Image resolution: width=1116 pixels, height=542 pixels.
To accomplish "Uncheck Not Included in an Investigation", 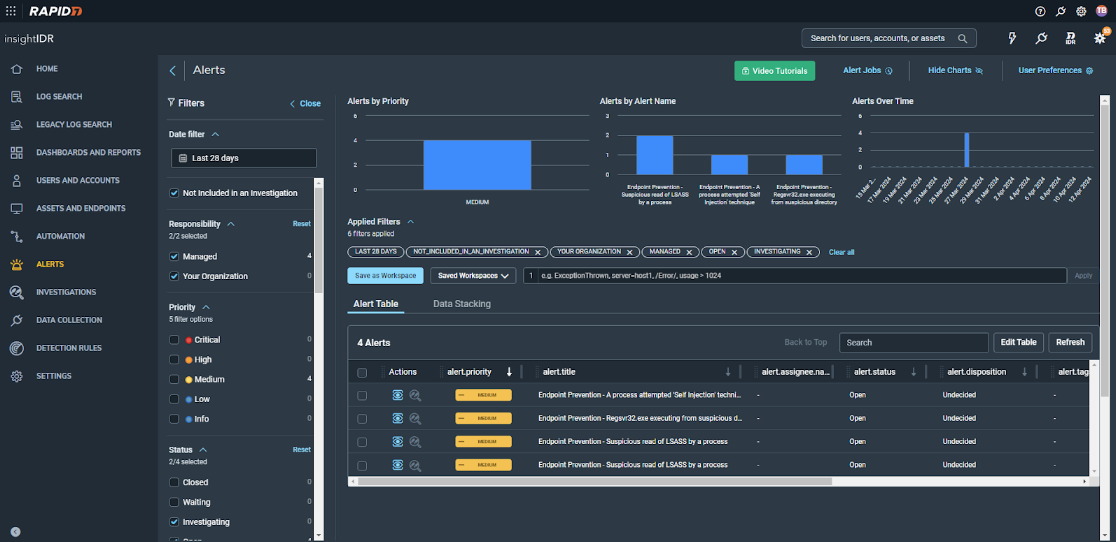I will point(175,193).
